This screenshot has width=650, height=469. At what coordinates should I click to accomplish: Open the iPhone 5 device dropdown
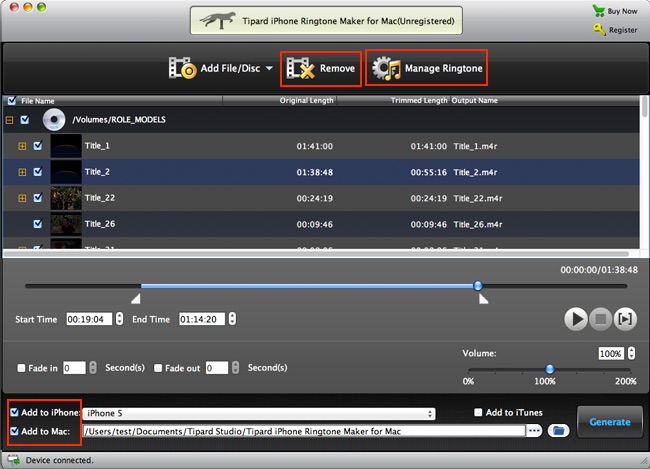[x=259, y=413]
